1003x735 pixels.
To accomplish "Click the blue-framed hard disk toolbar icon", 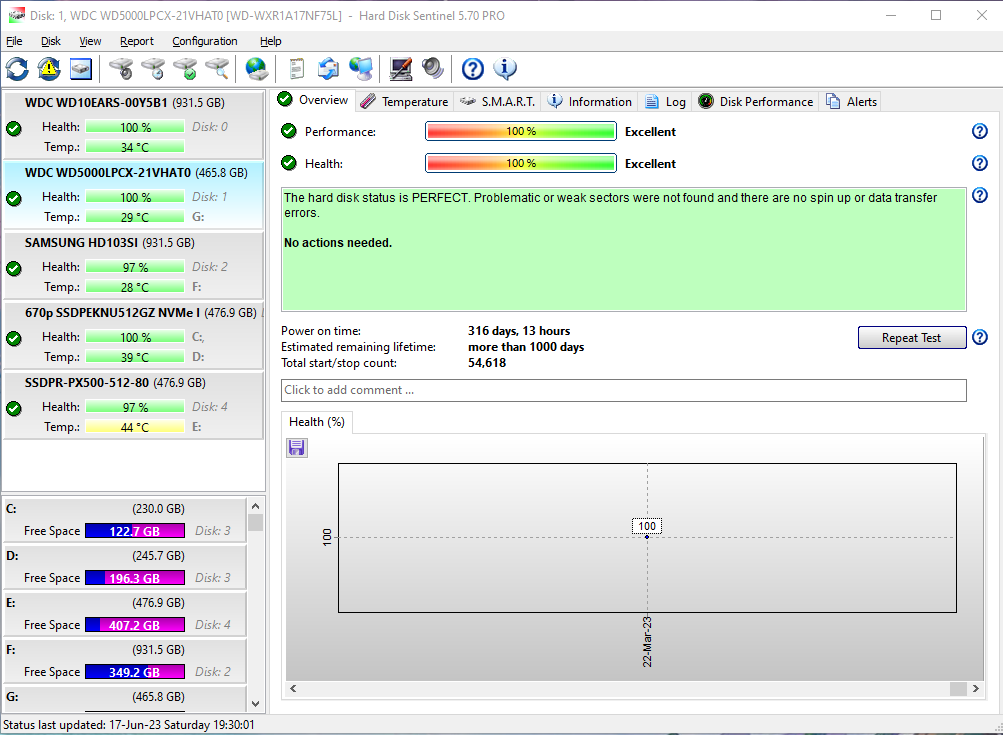I will [x=81, y=68].
